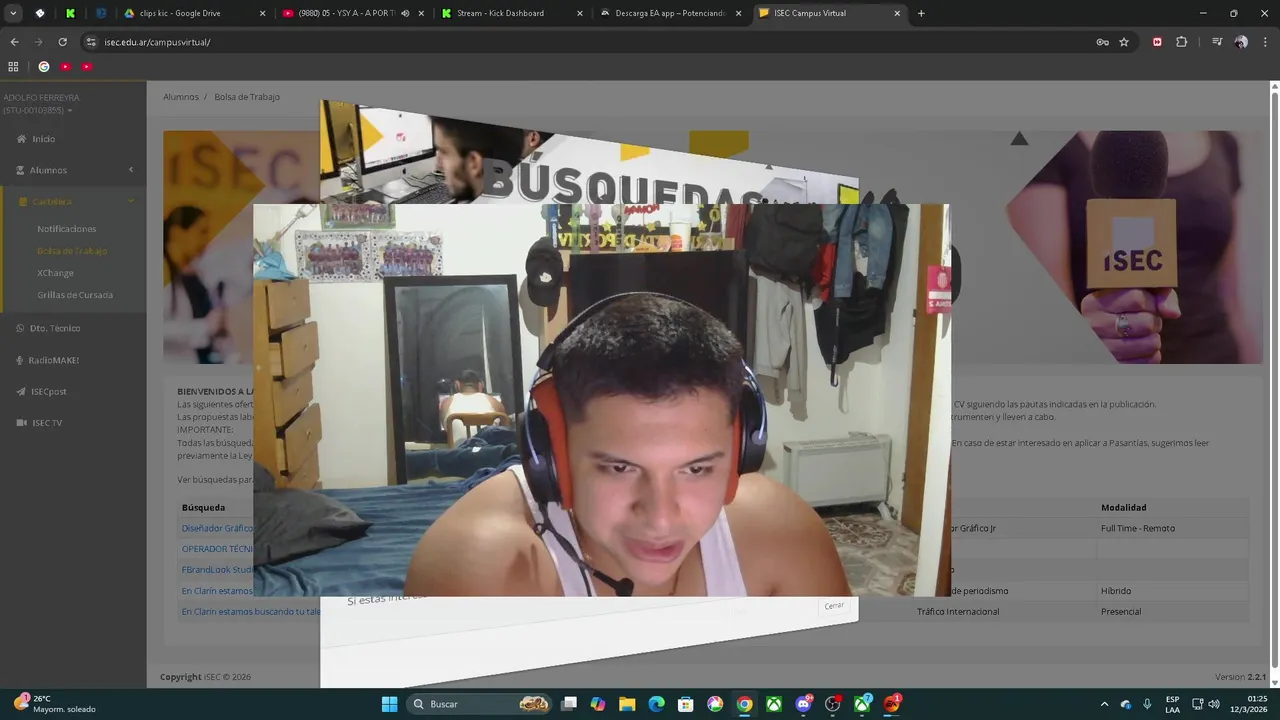Collapse the Cartelera sidebar section

coord(73,201)
